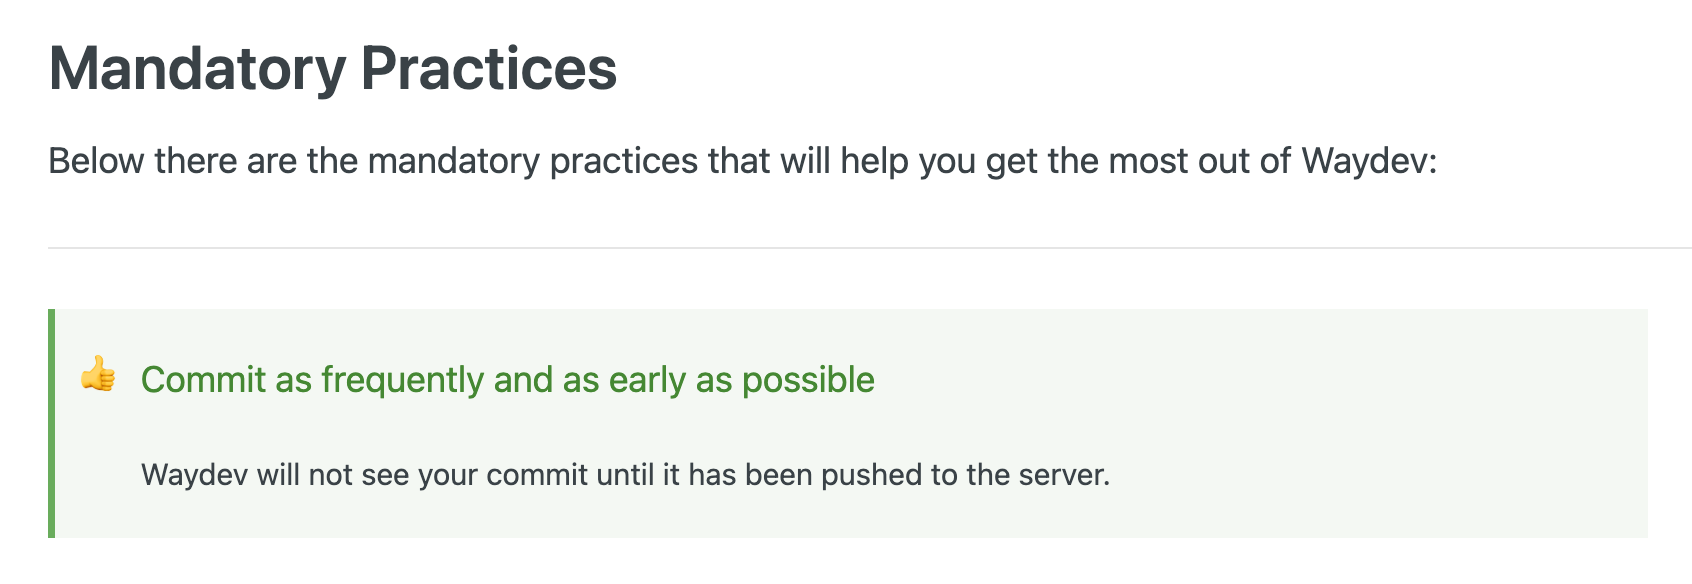The width and height of the screenshot is (1692, 584).
Task: Click the green left border of callout
Action: click(51, 423)
